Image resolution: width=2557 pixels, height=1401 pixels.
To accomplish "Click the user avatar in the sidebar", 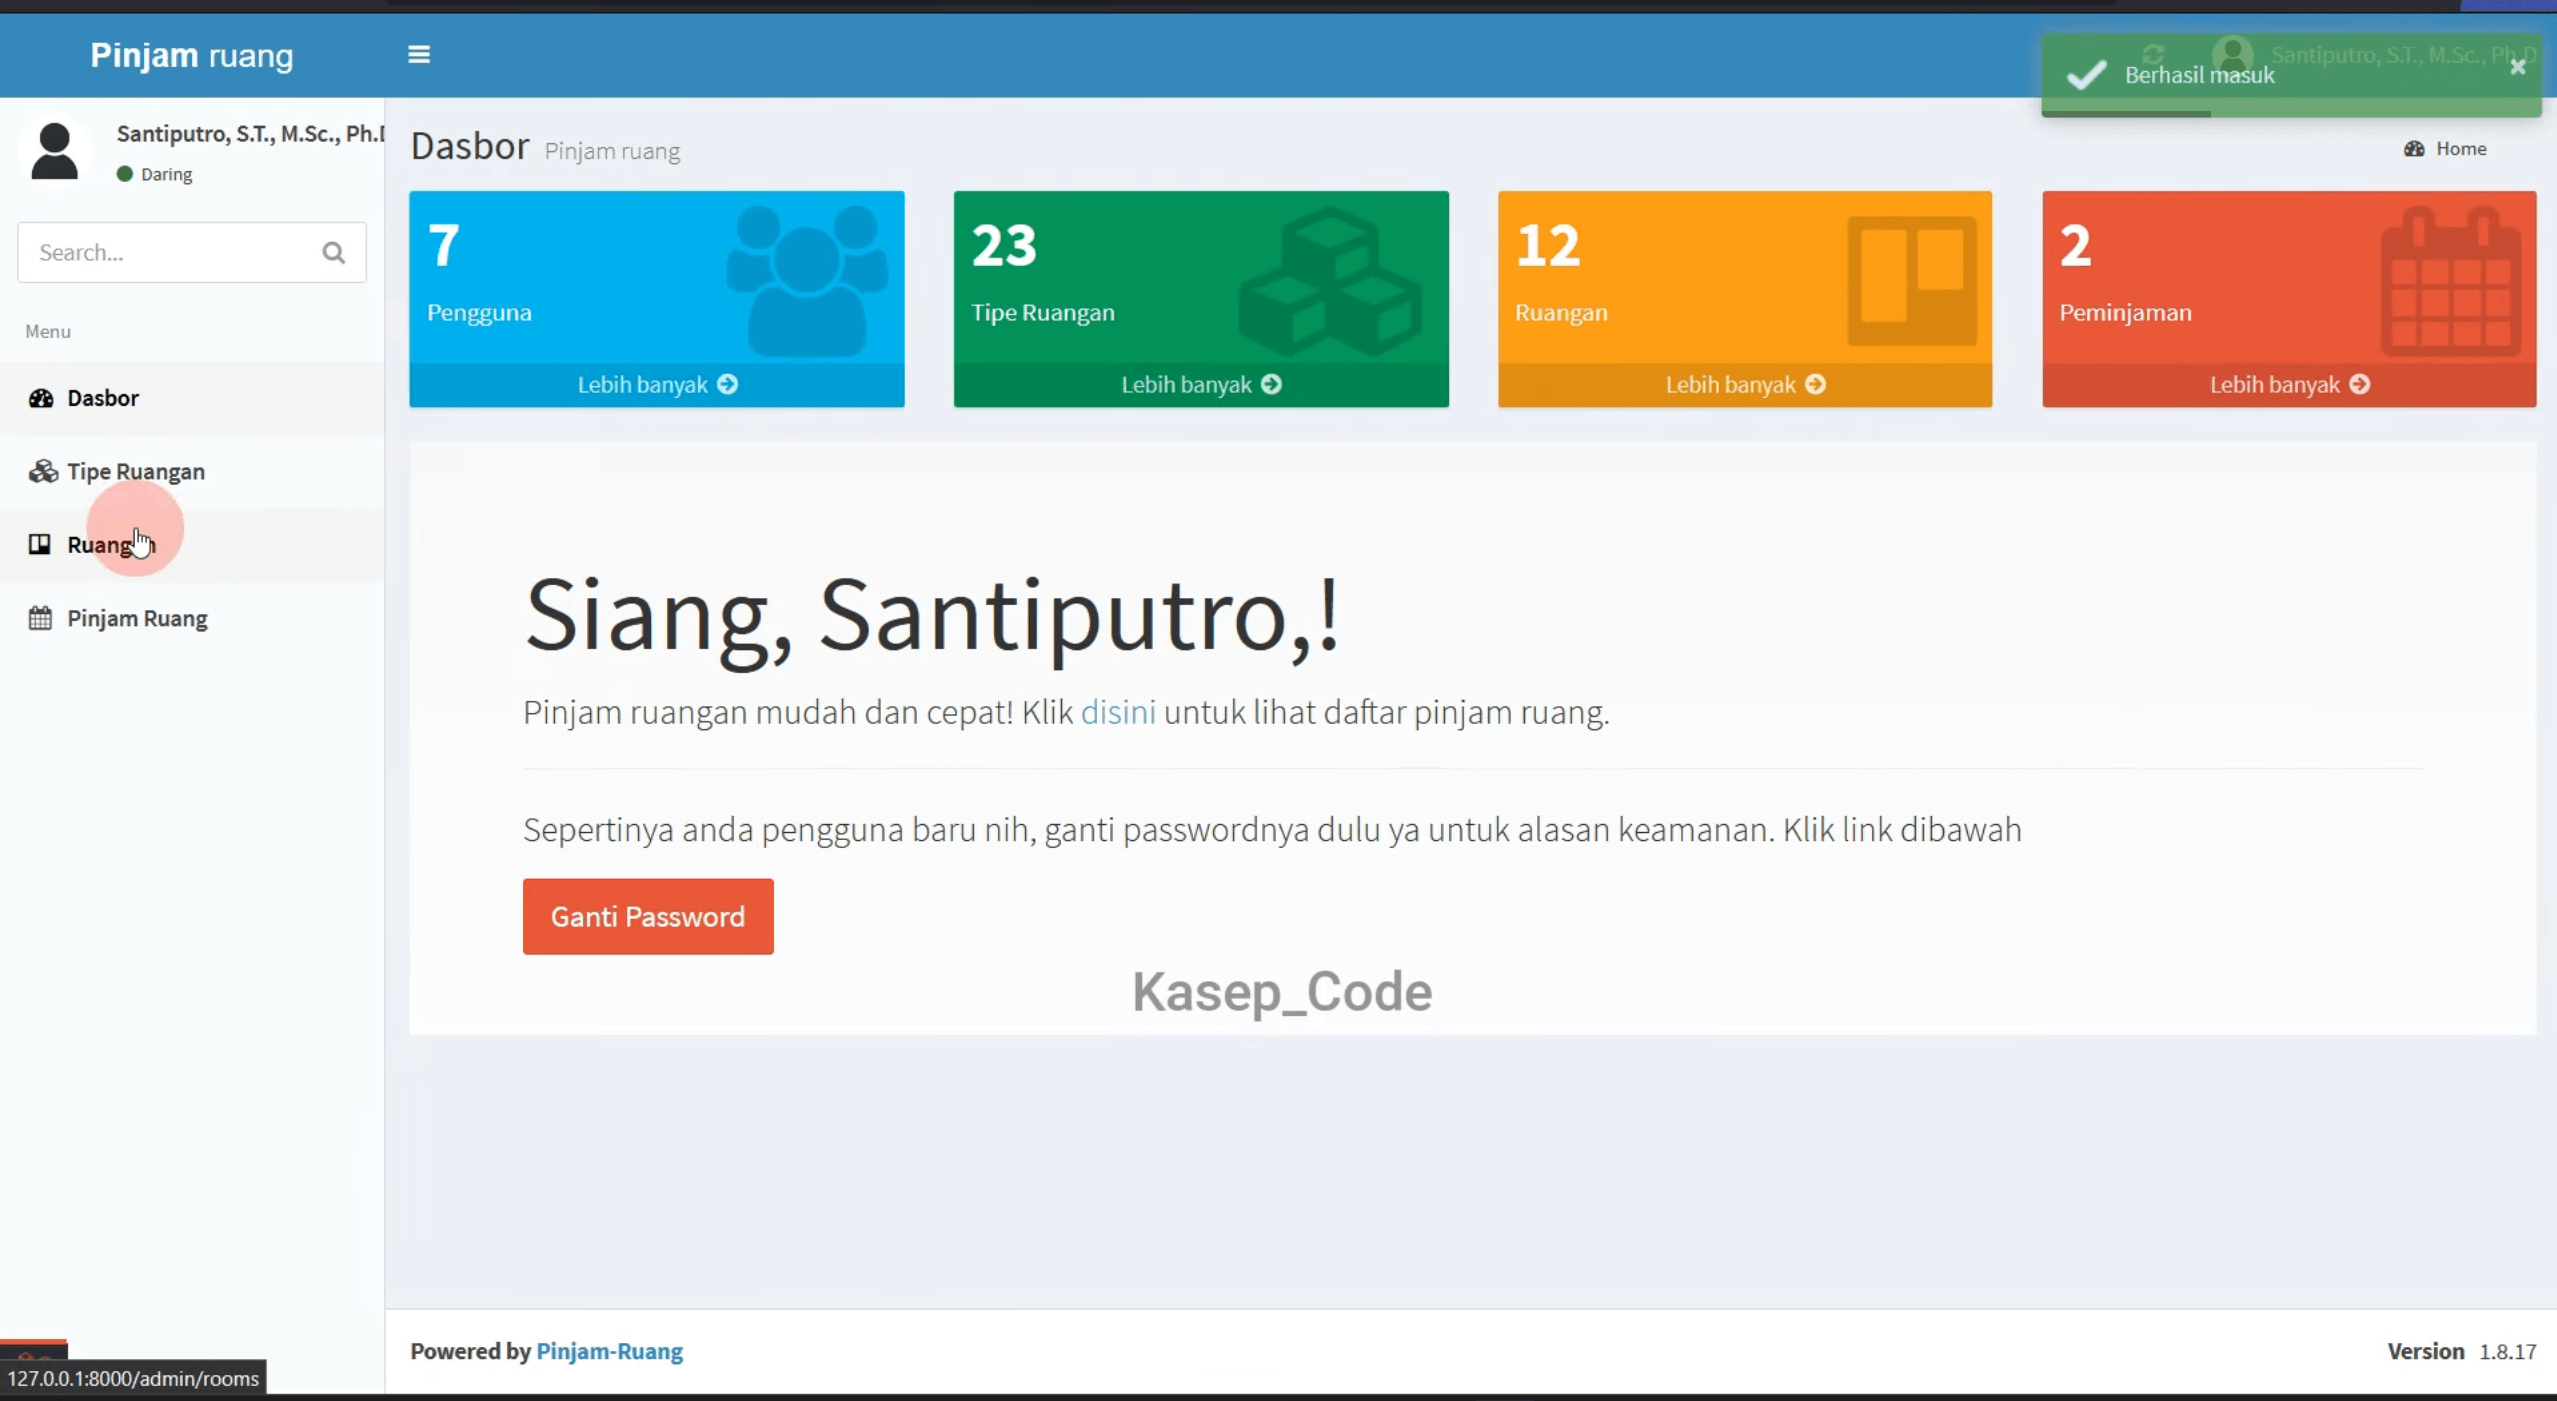I will [x=54, y=151].
